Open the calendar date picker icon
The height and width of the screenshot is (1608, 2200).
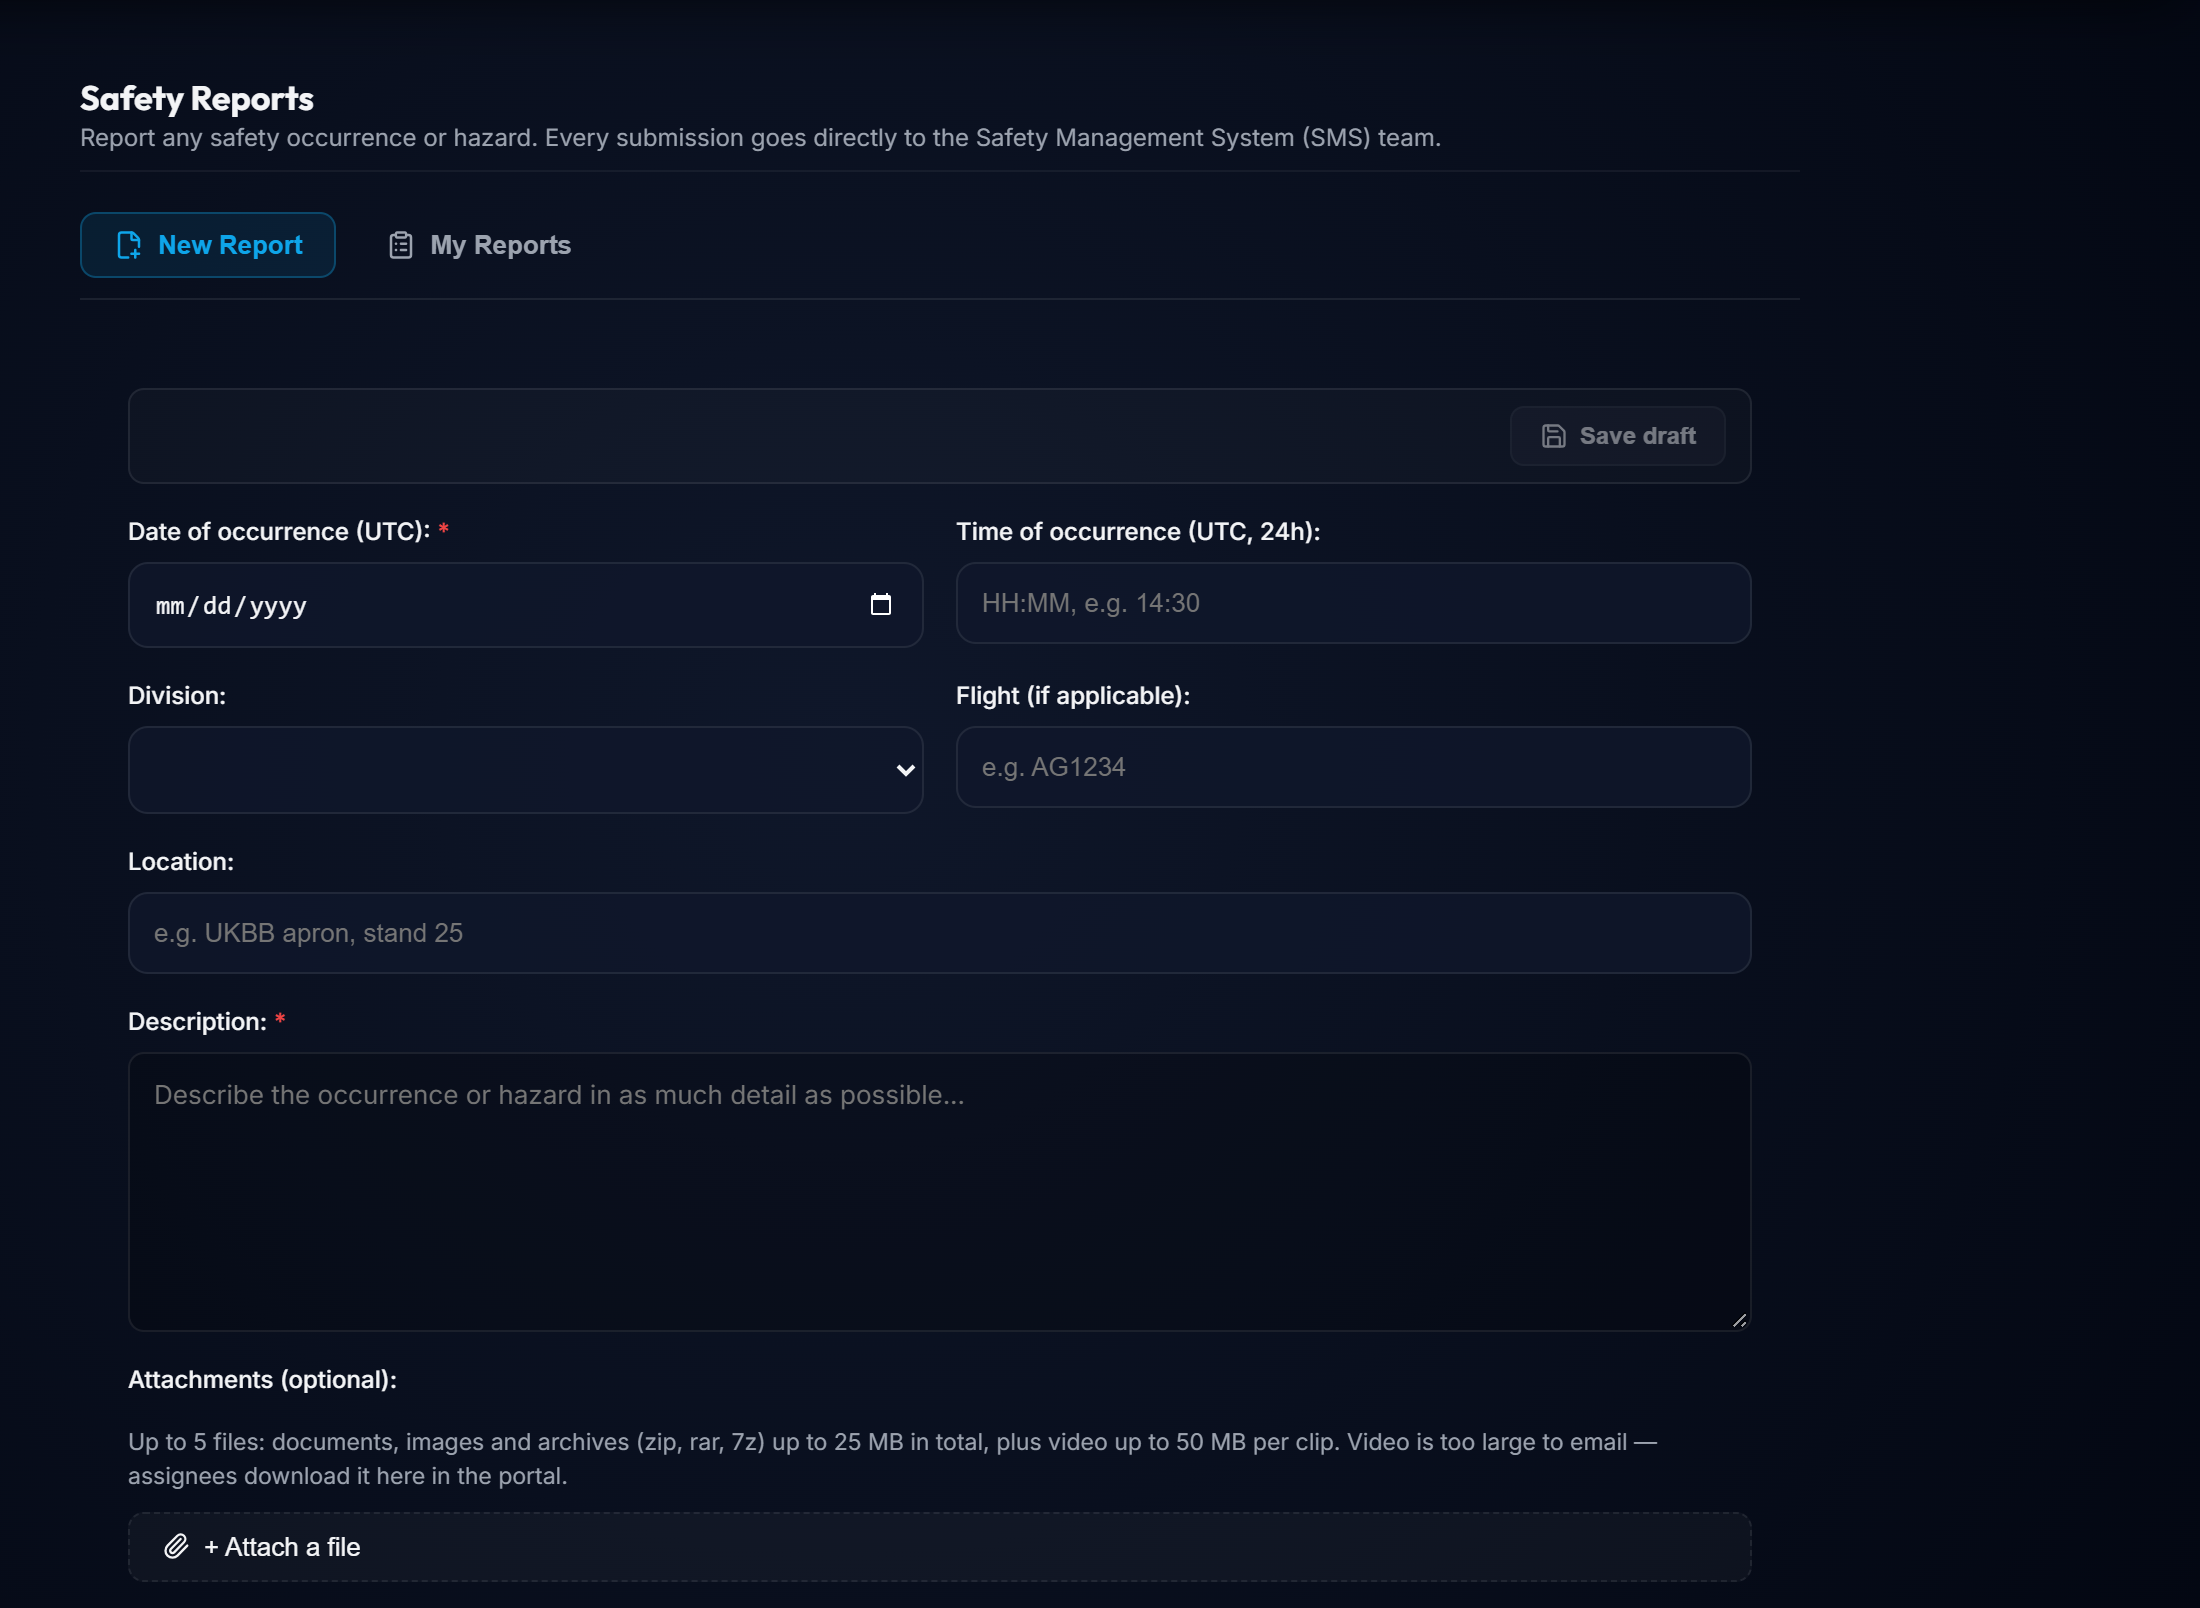coord(880,605)
